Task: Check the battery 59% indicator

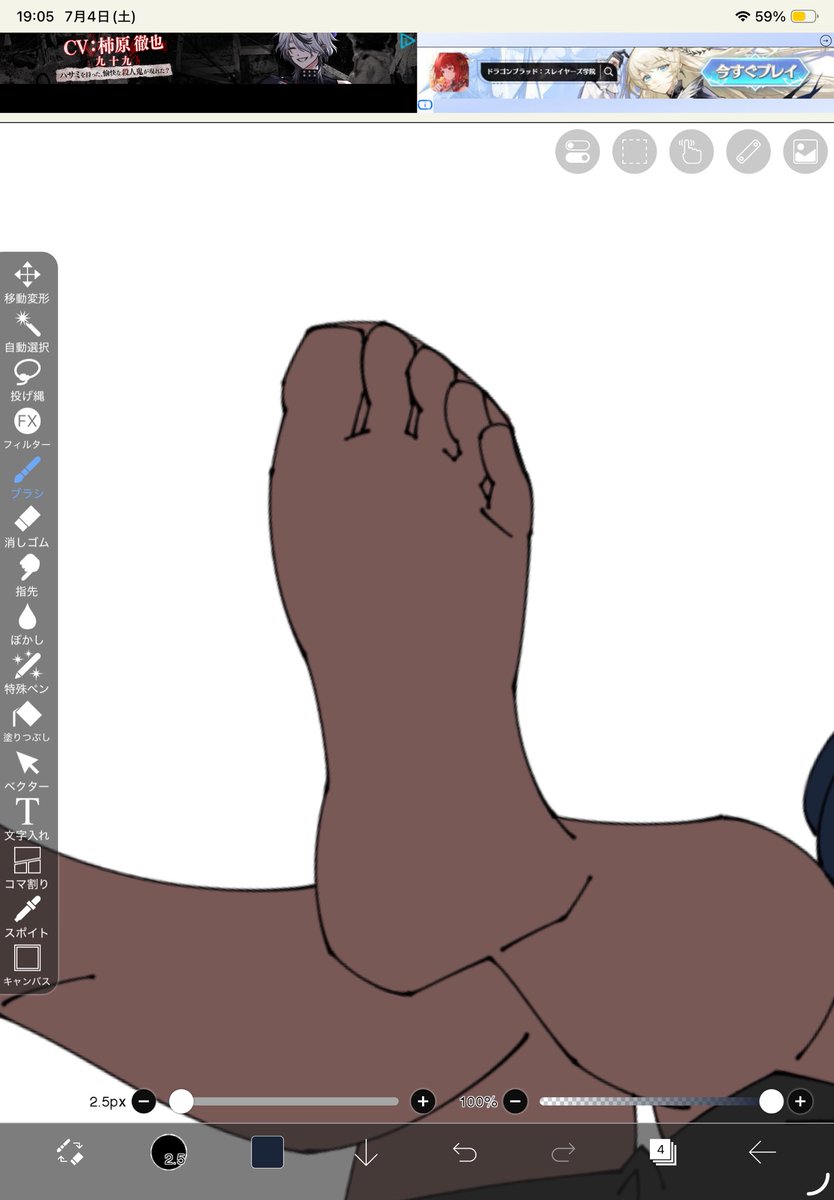Action: point(787,17)
